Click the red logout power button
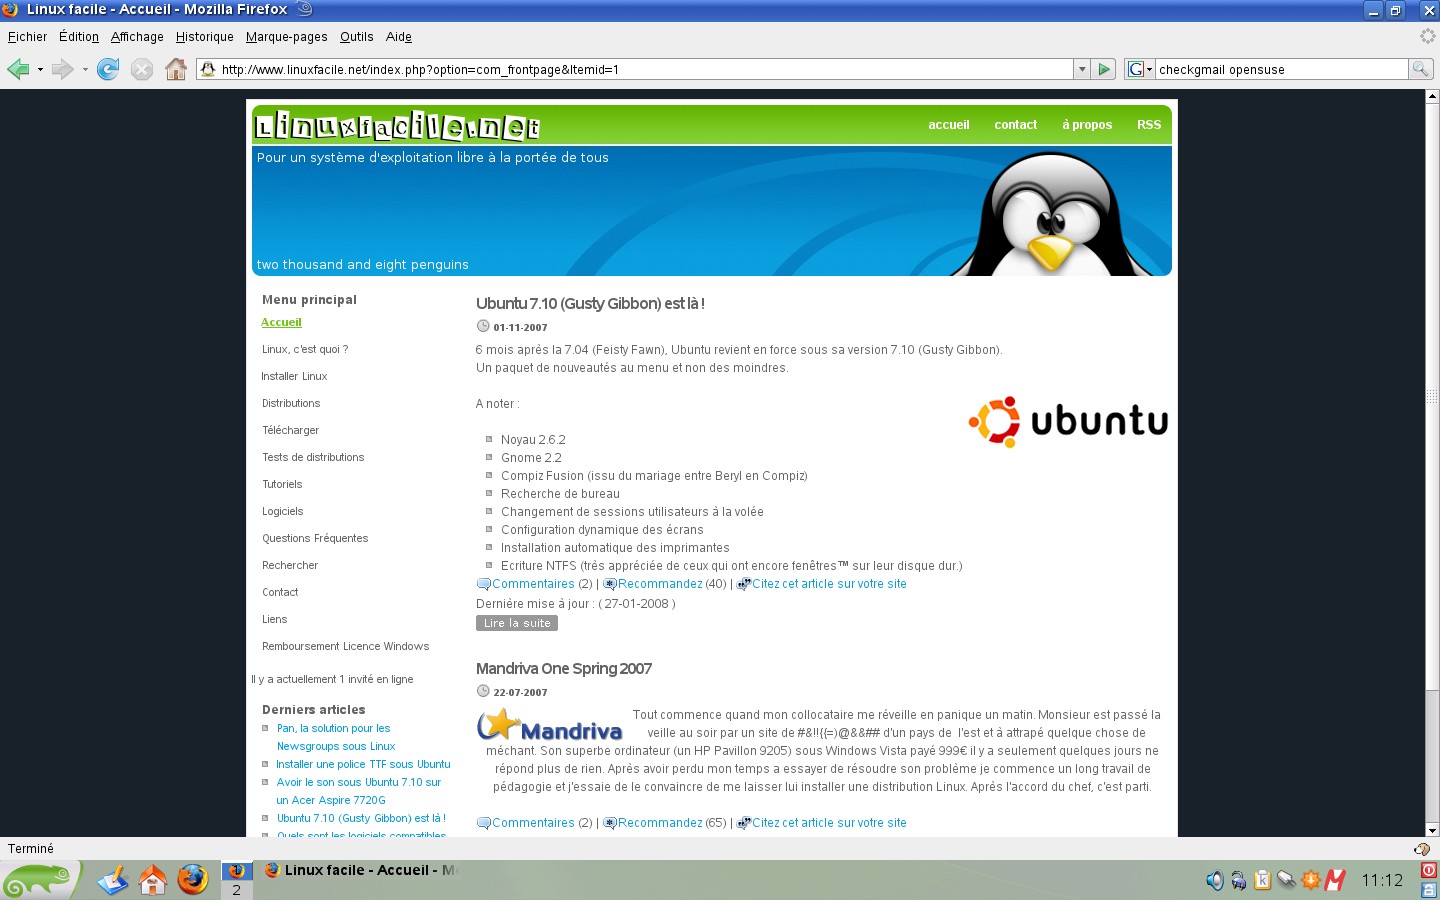The width and height of the screenshot is (1440, 900). click(x=1429, y=870)
